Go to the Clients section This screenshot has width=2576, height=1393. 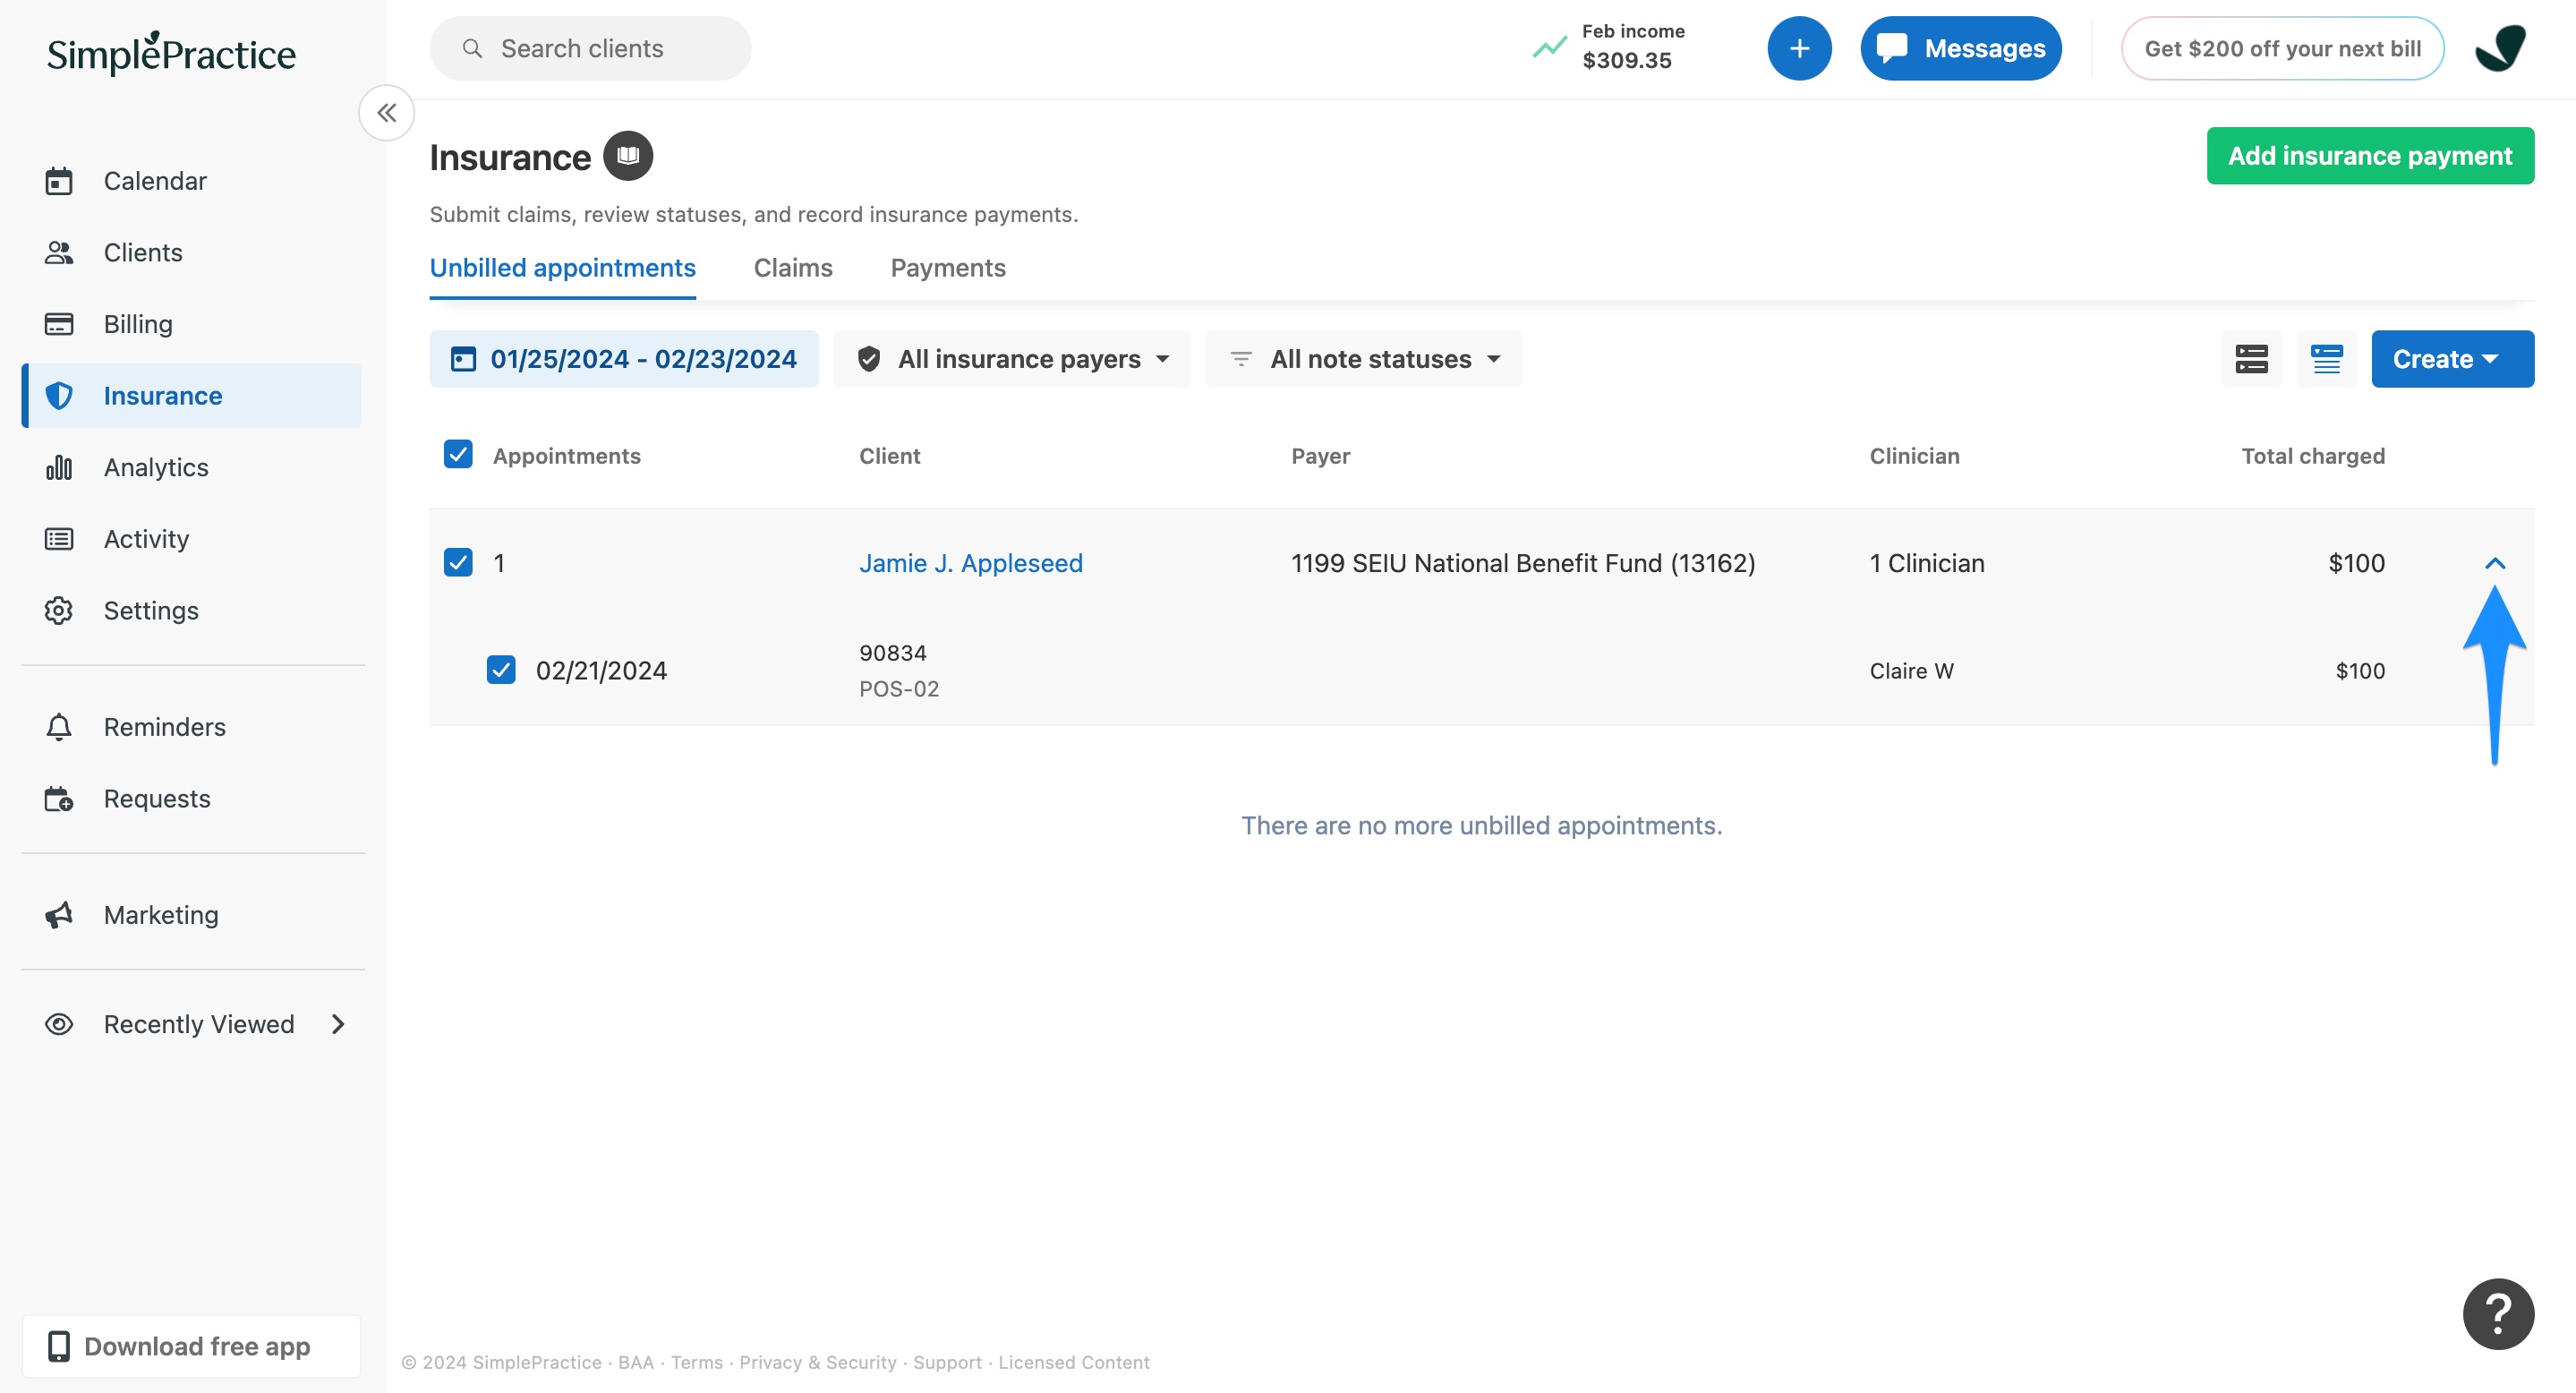[191, 252]
